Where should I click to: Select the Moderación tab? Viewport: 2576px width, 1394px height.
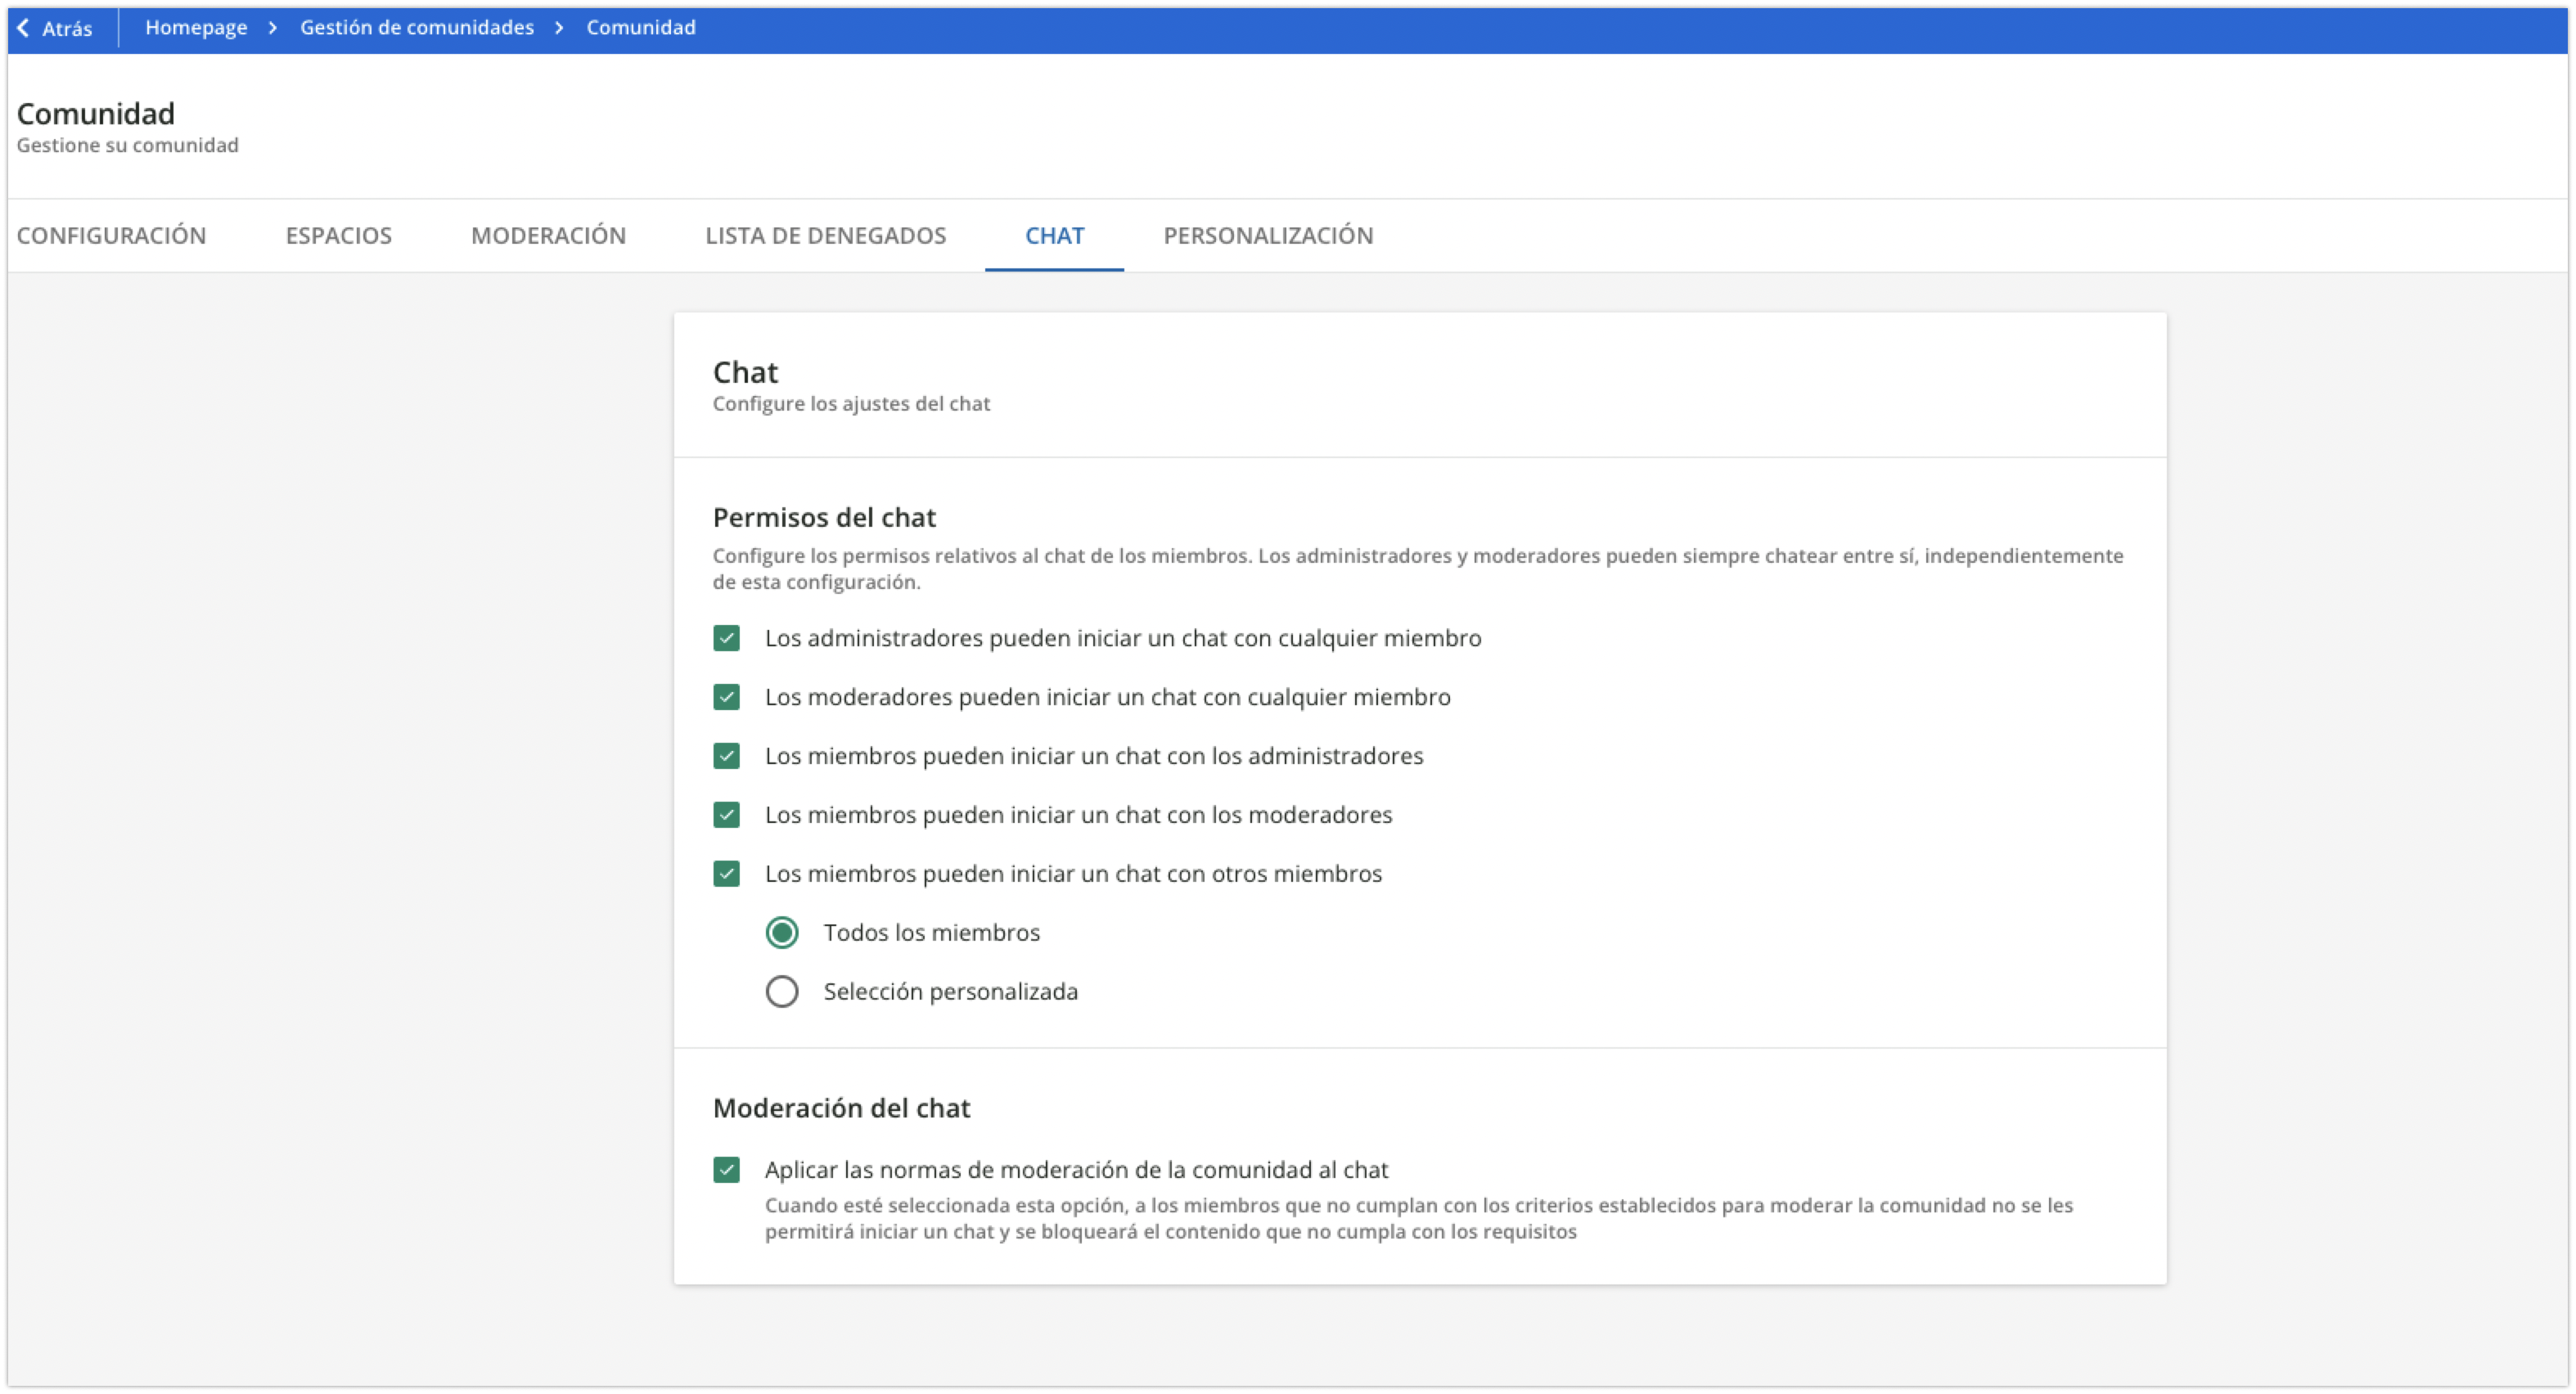tap(548, 236)
